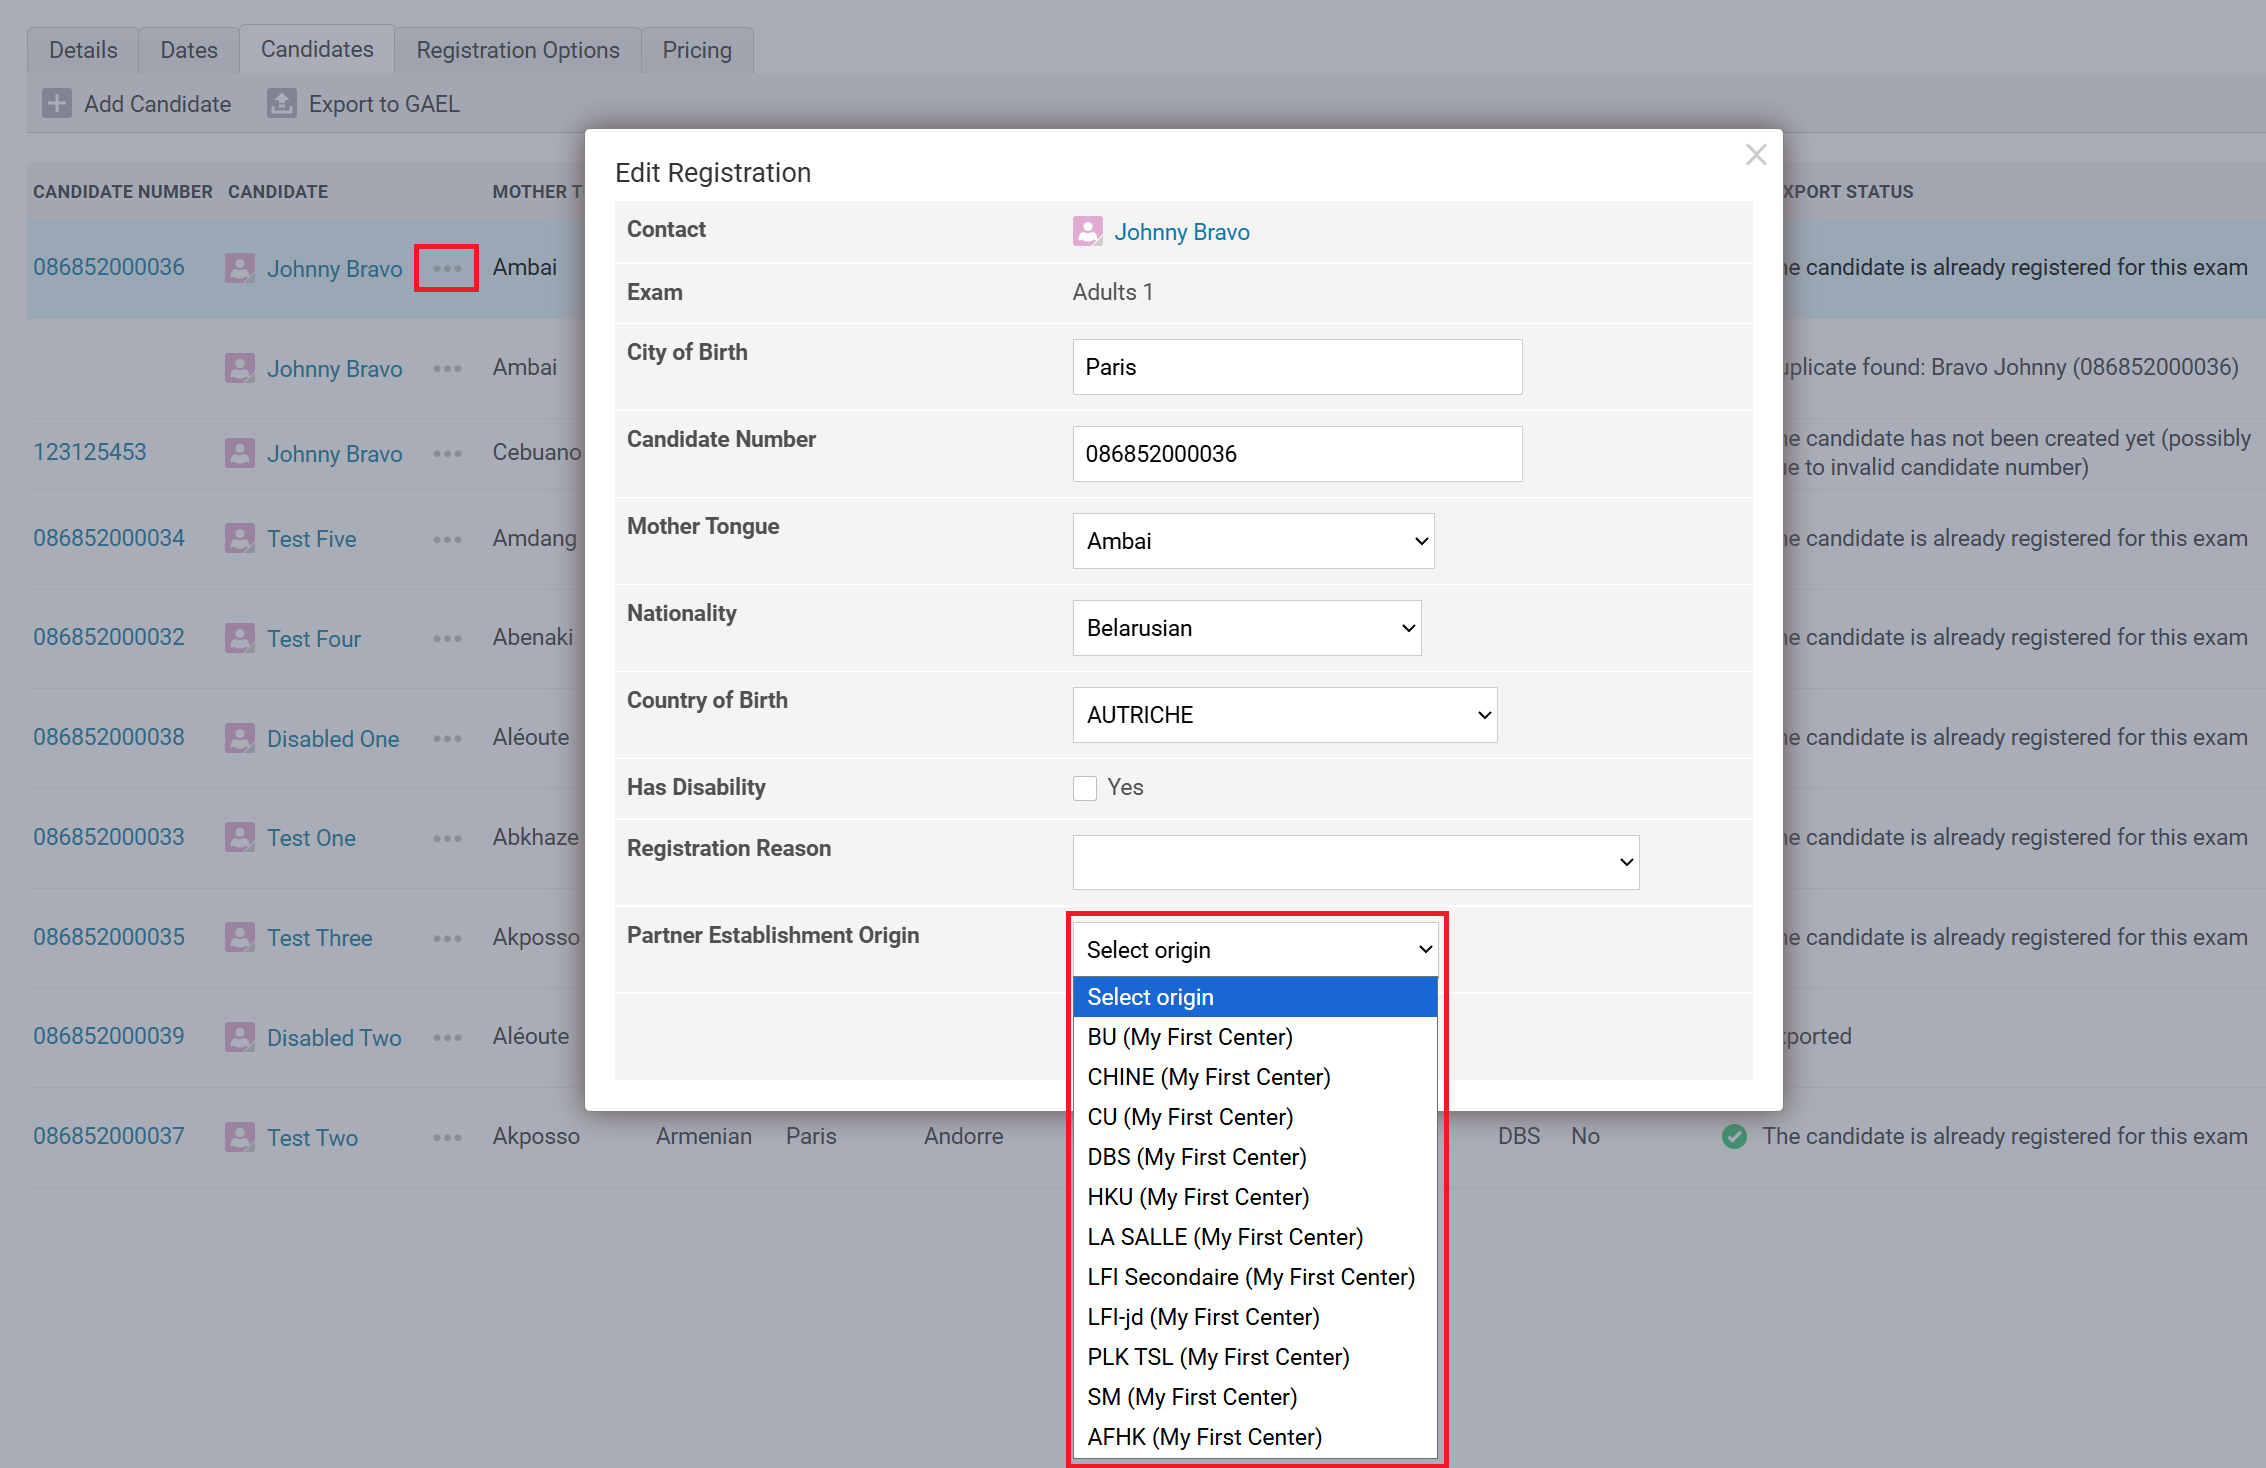
Task: Open the Pricing tab
Action: coord(697,50)
